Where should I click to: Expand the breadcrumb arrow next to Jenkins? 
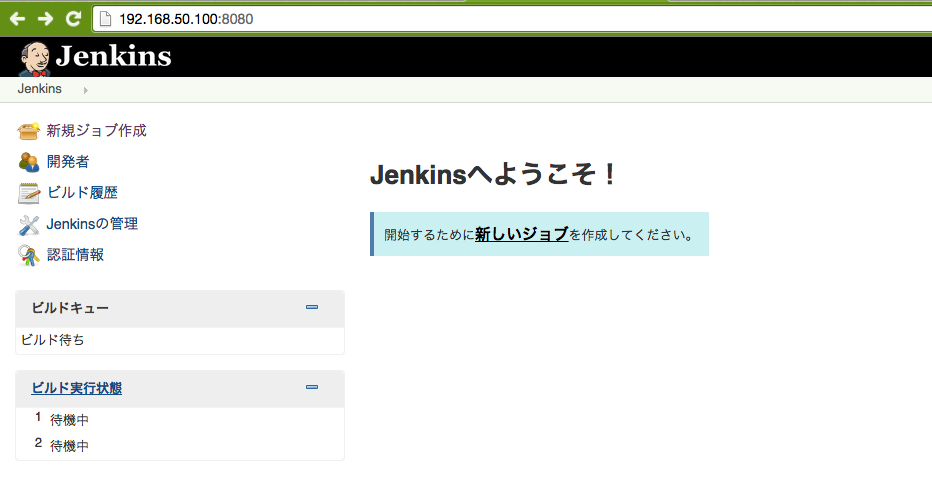tap(86, 90)
